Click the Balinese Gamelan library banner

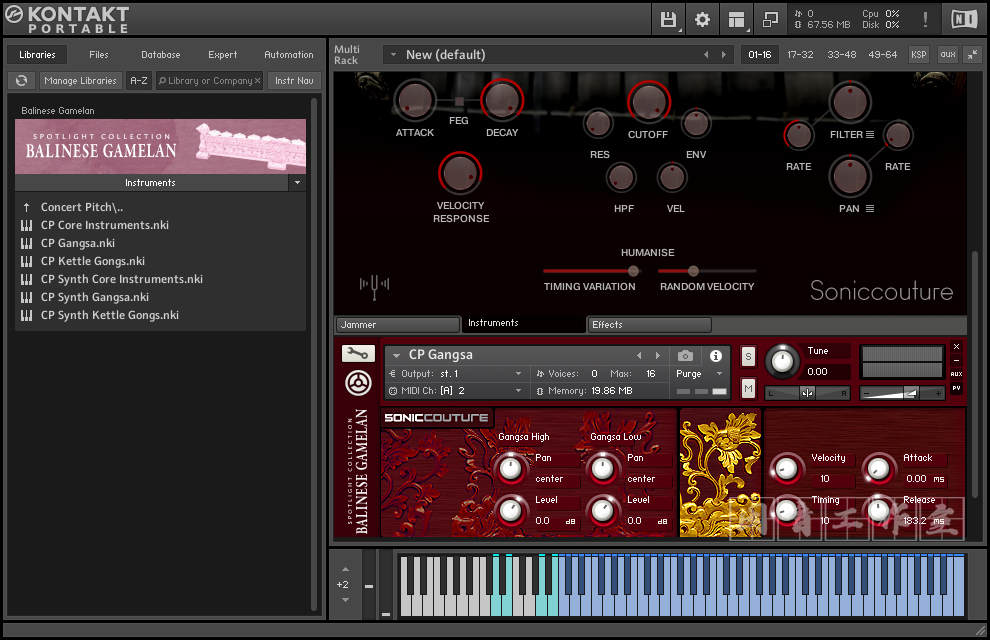coord(160,146)
